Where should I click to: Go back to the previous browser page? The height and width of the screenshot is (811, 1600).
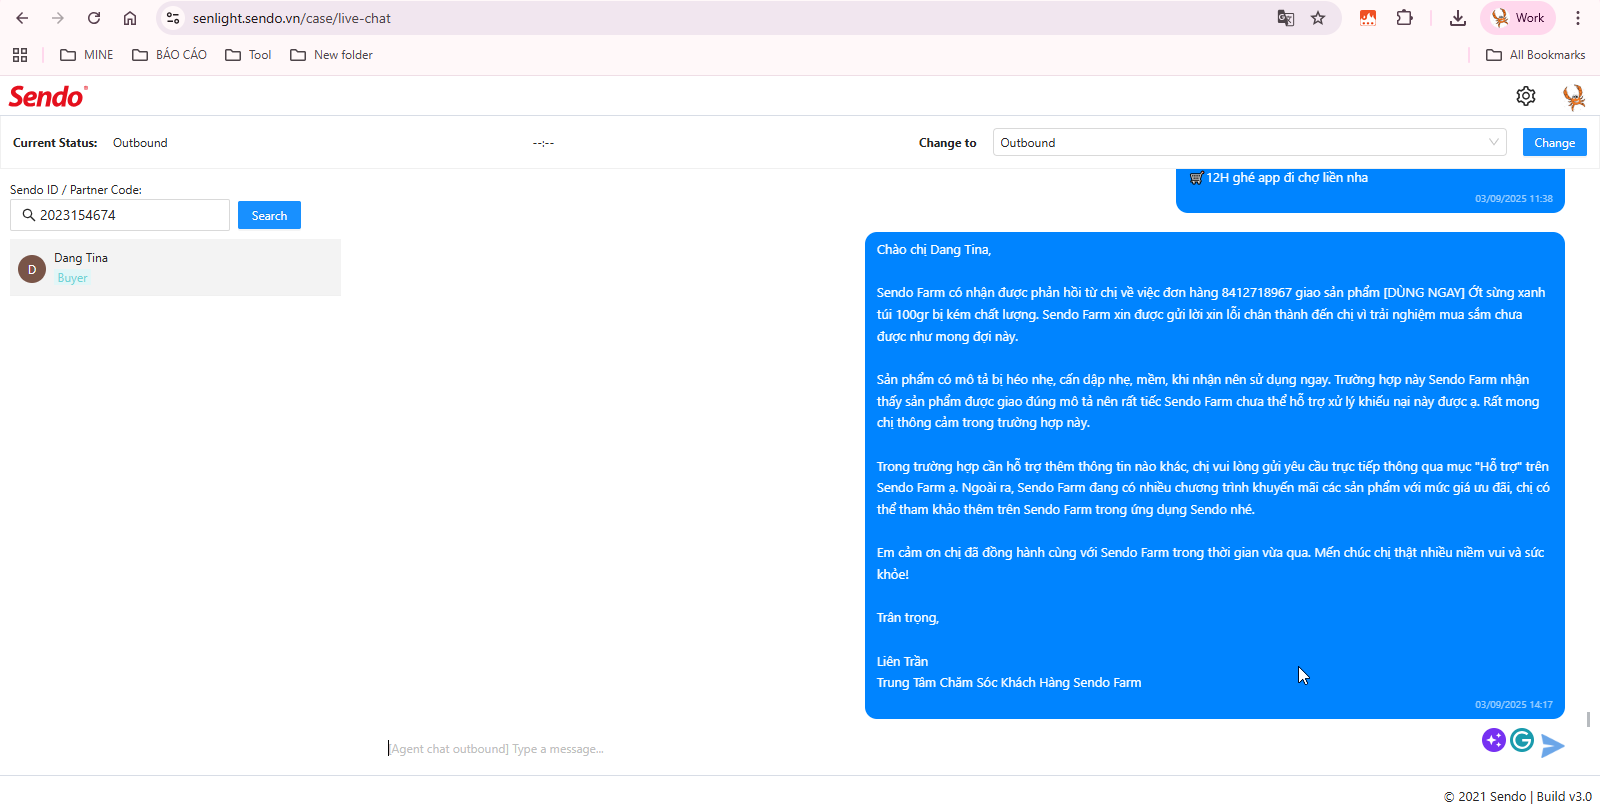click(22, 18)
